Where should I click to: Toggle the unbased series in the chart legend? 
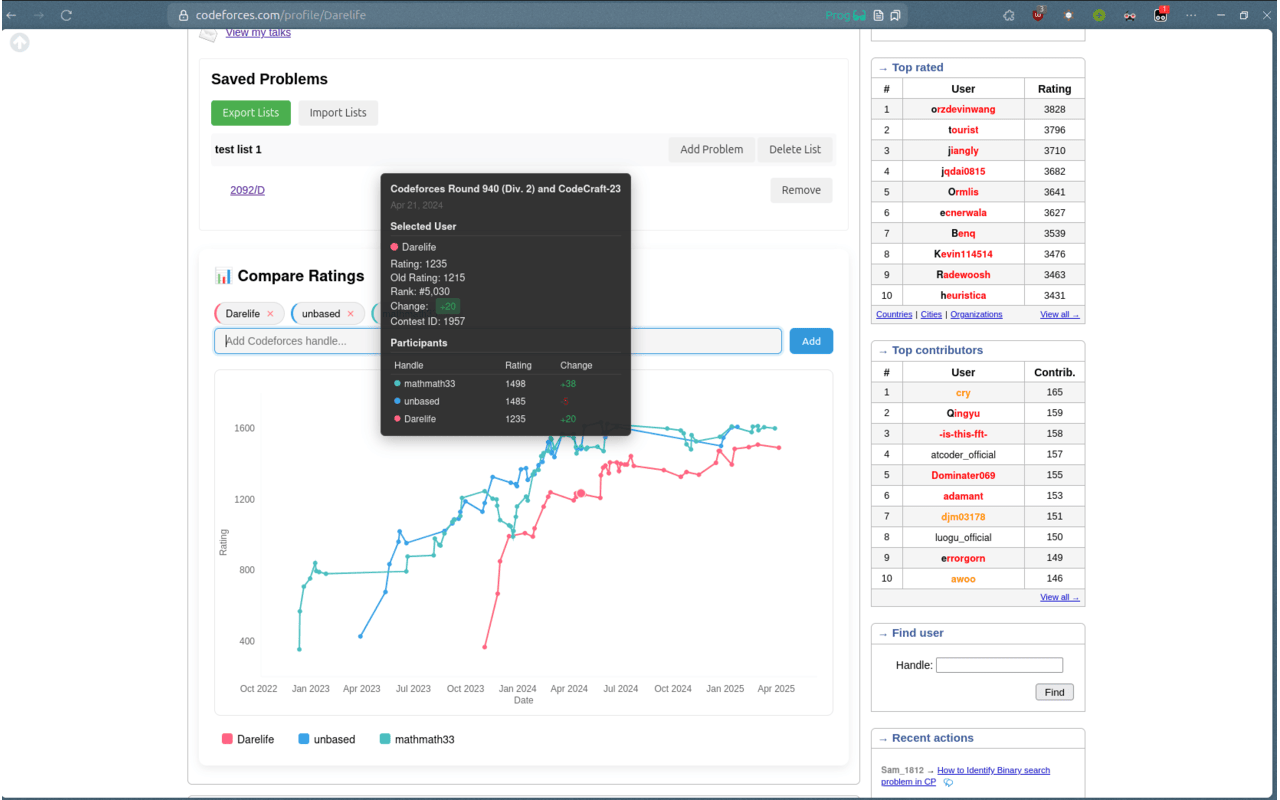point(327,739)
